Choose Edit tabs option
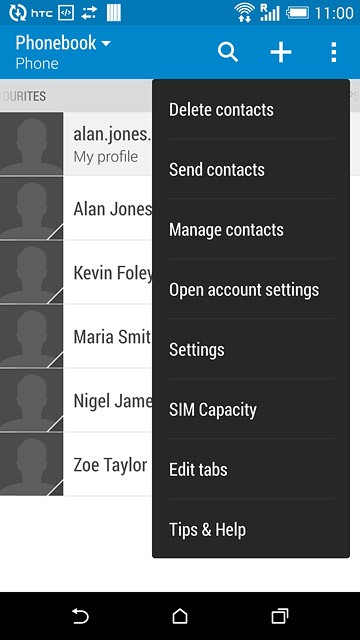Image resolution: width=360 pixels, height=640 pixels. click(251, 469)
